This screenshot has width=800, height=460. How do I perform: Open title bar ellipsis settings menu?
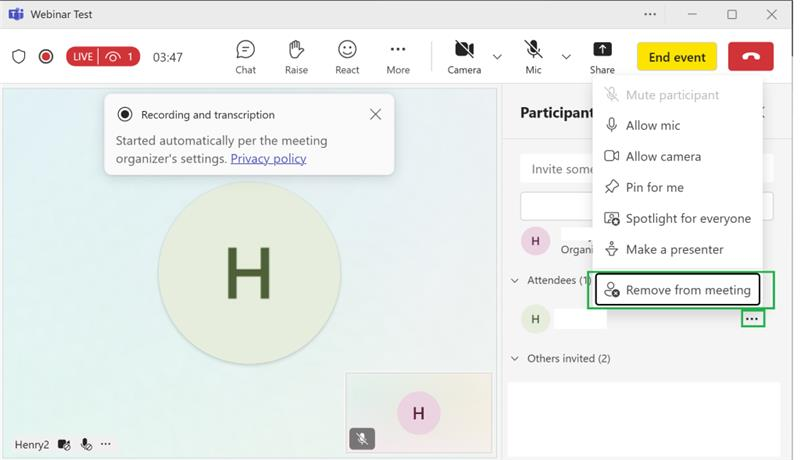[x=649, y=14]
